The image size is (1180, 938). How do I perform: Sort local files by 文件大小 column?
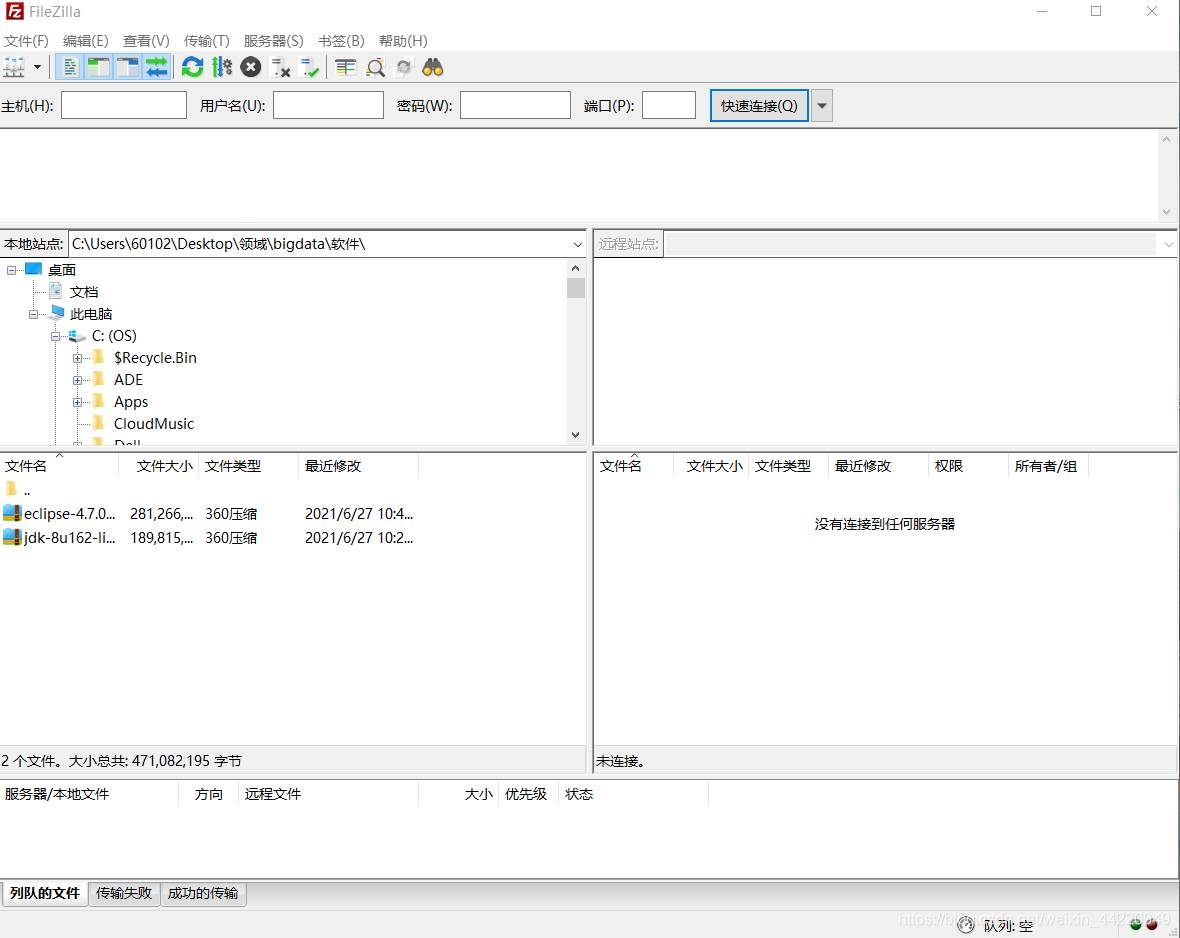[x=159, y=466]
